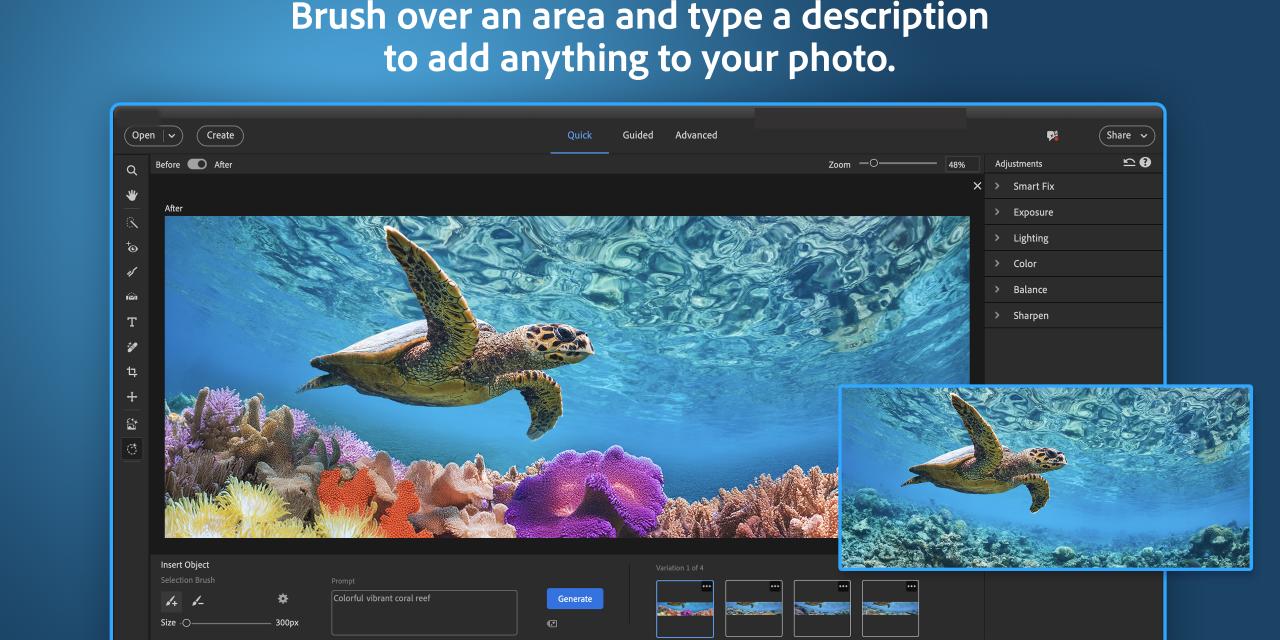Click the 'Insert Object' panel heading

pyautogui.click(x=185, y=565)
